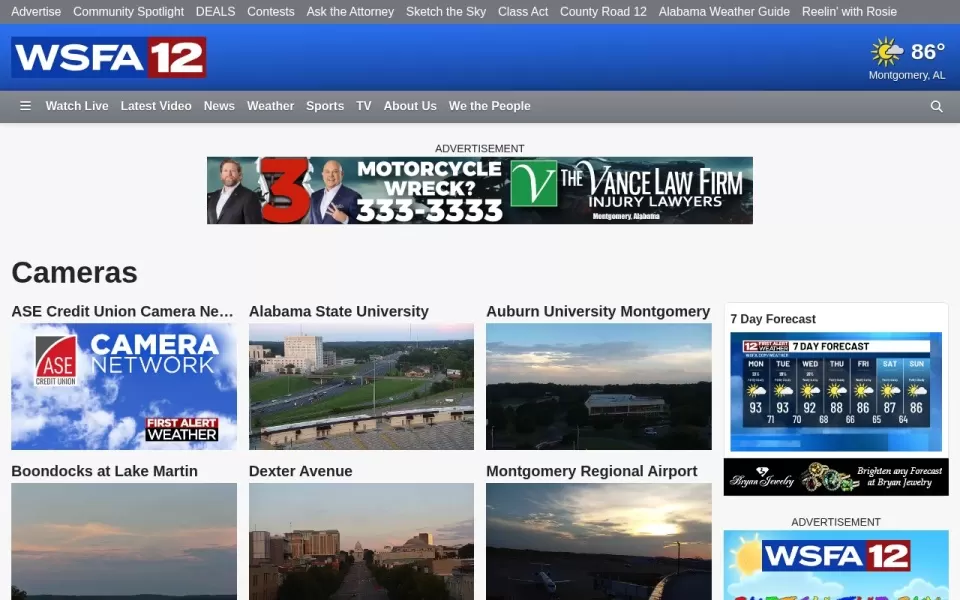960x600 pixels.
Task: Open Alabama Weather Guide link
Action: 724,12
